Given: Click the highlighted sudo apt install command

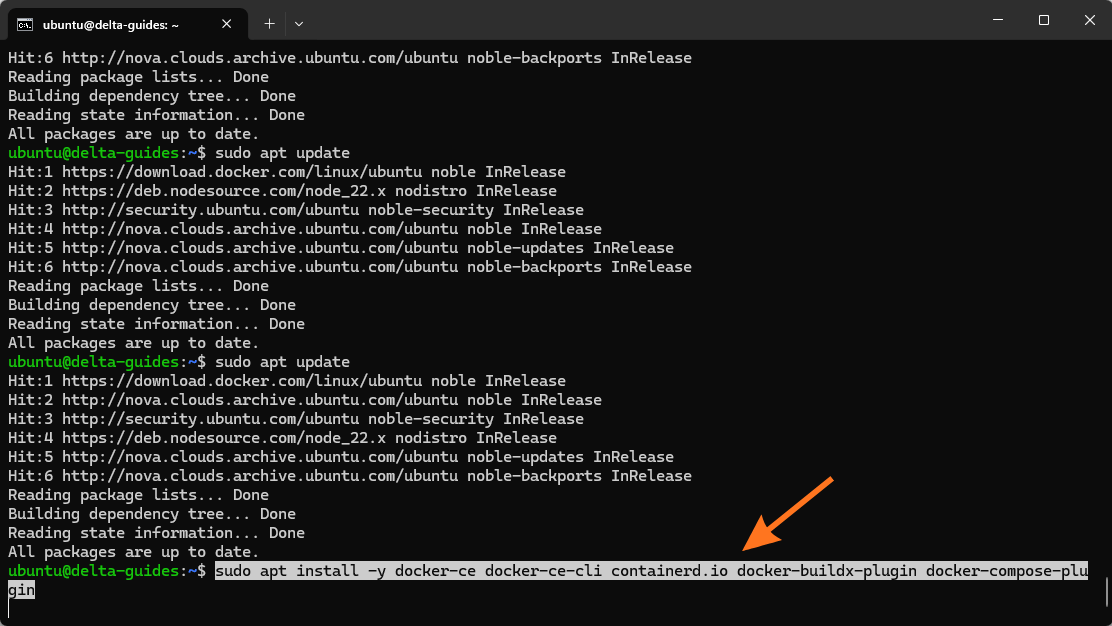Looking at the screenshot, I should (x=651, y=571).
